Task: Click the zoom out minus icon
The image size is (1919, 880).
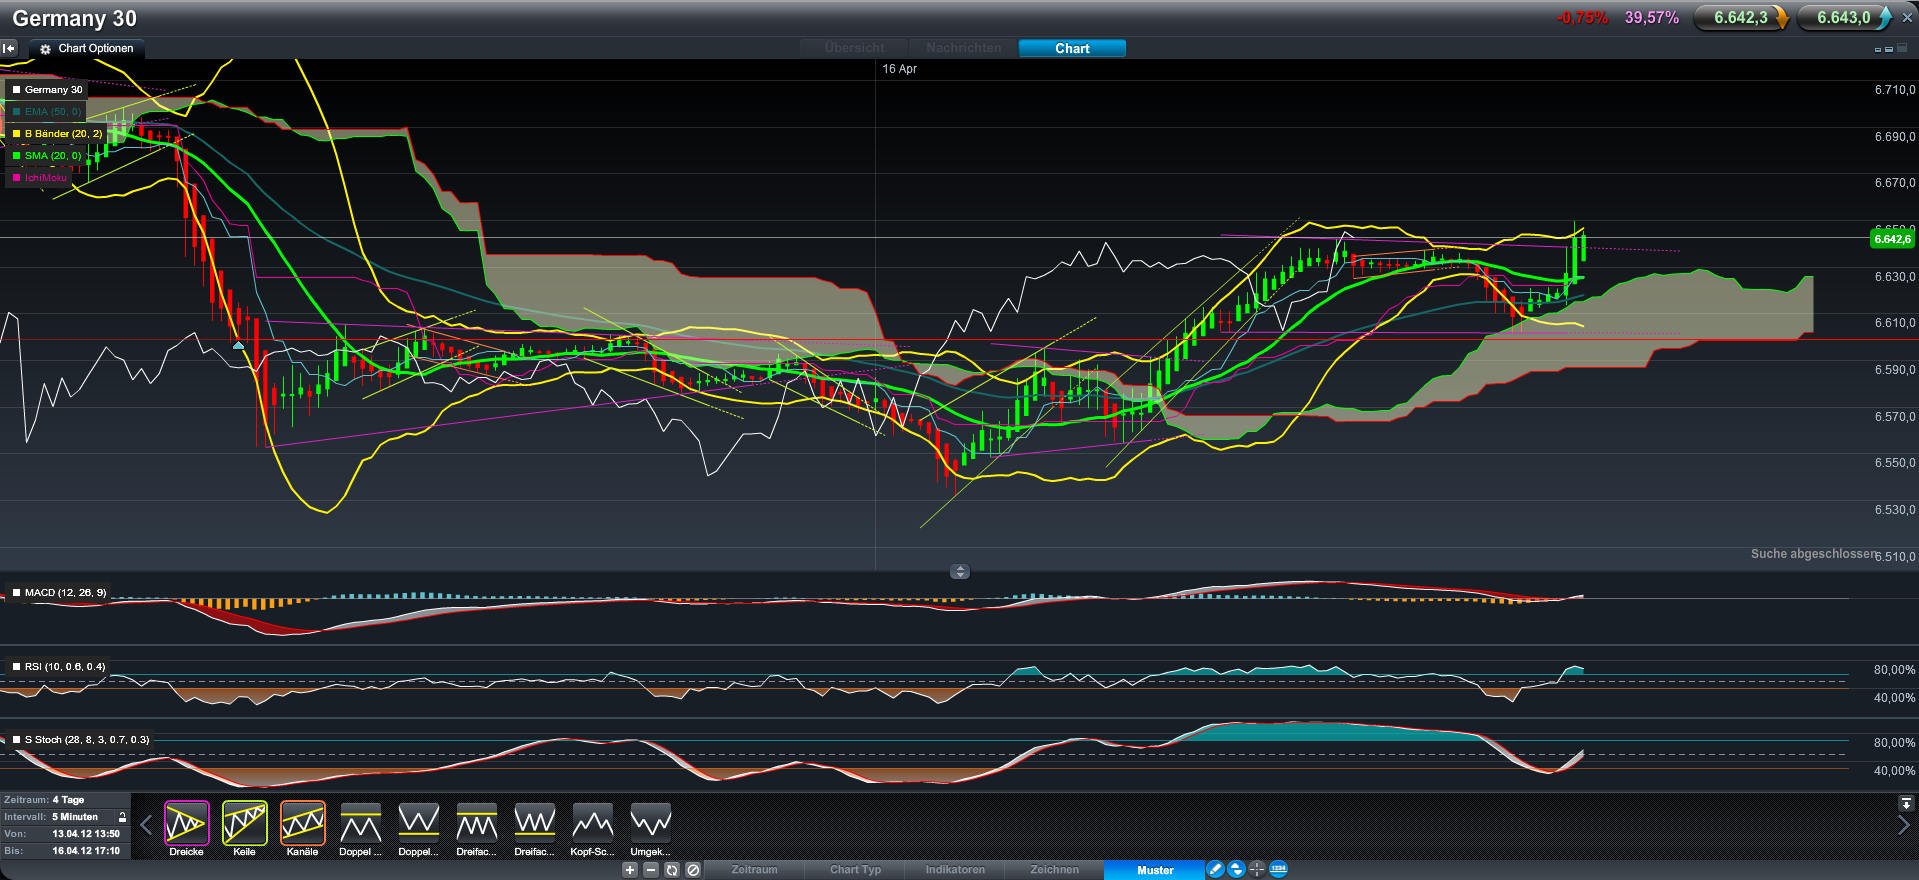Action: click(x=651, y=870)
